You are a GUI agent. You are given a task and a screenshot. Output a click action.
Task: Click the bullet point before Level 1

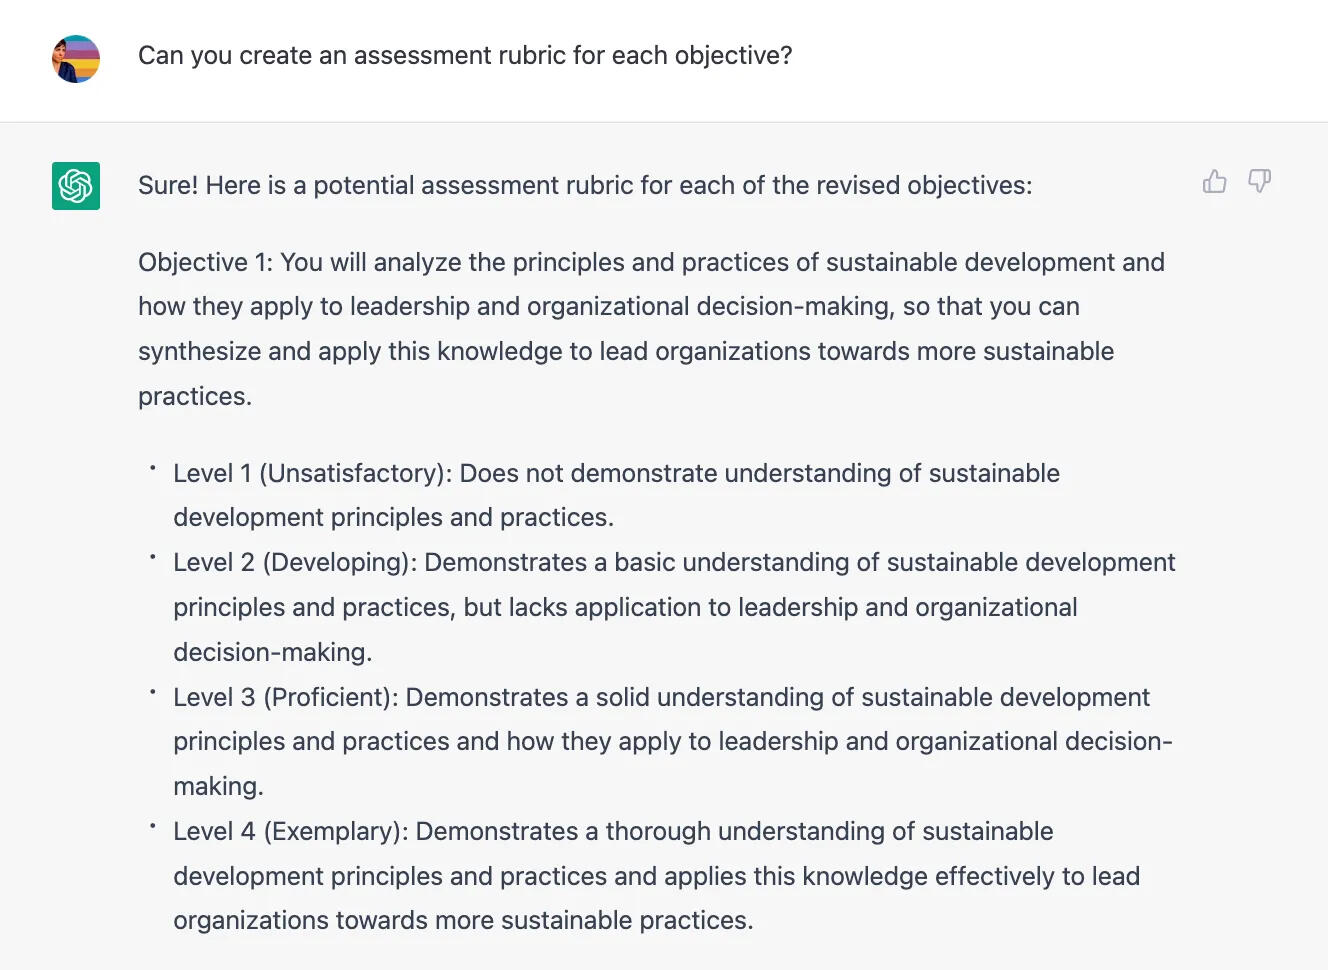coord(153,467)
